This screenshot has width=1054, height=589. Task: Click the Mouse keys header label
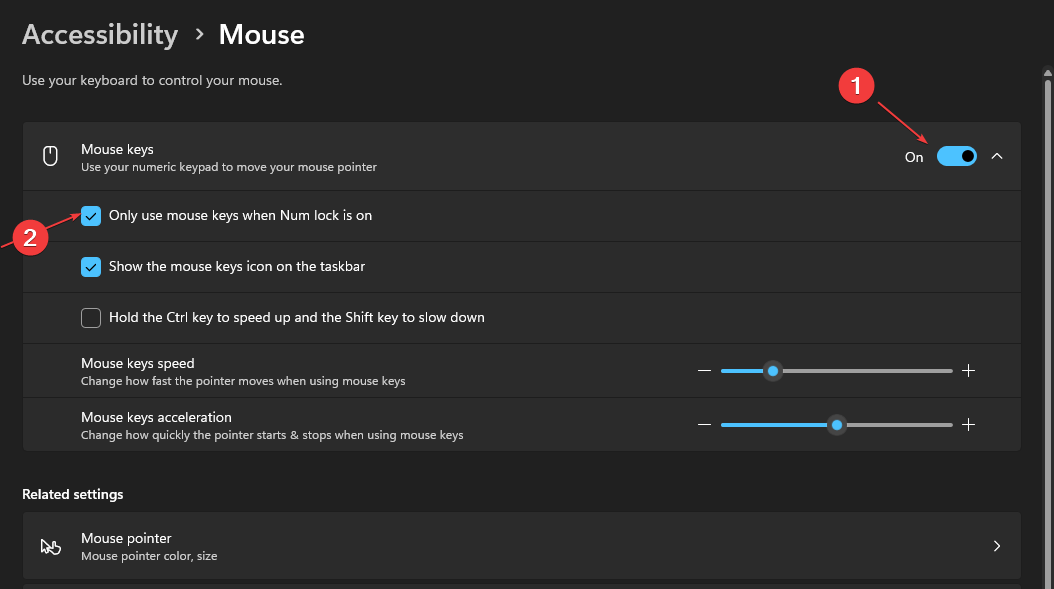click(117, 149)
